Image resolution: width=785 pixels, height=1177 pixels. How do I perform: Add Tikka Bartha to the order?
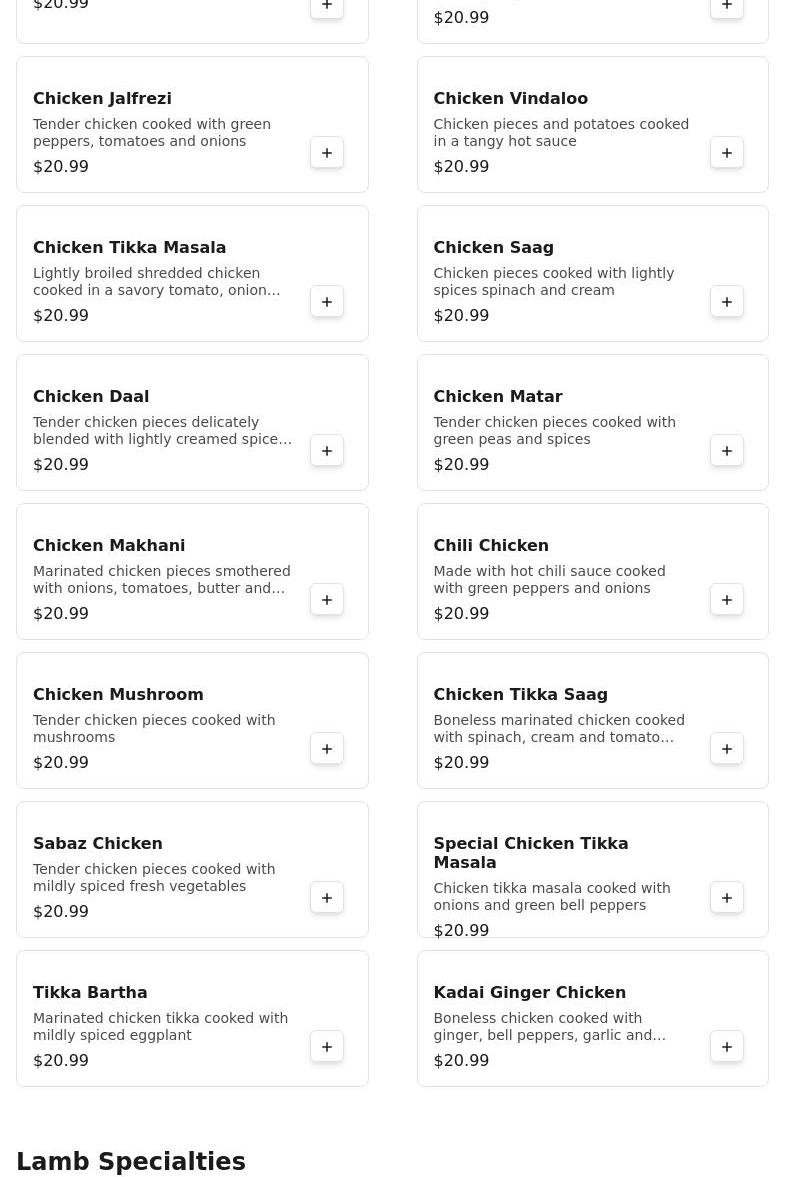(x=327, y=1047)
